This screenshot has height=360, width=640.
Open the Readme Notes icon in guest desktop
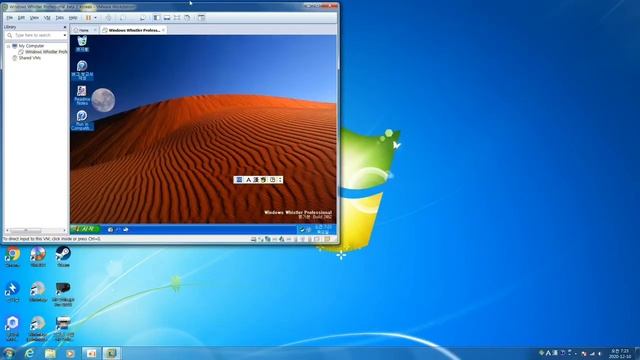(82, 95)
